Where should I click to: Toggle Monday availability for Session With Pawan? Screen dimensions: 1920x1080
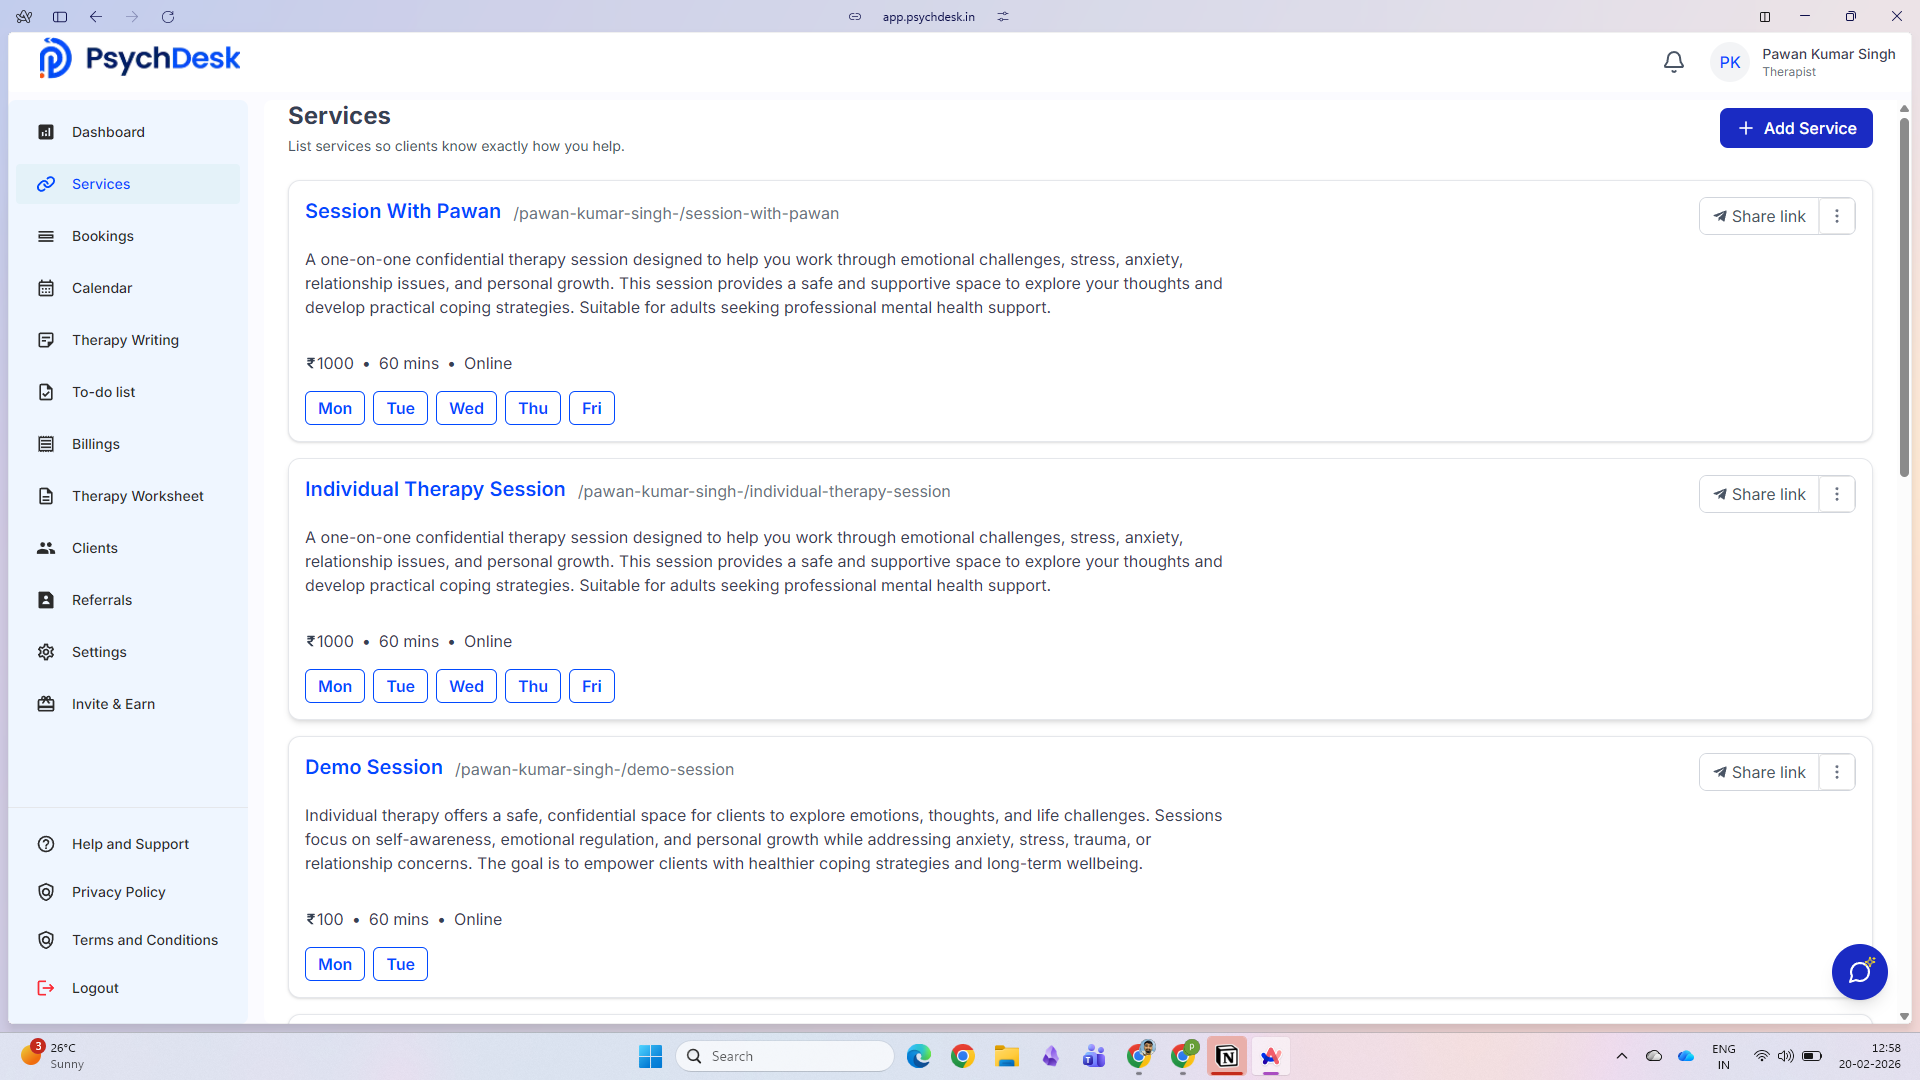coord(334,408)
